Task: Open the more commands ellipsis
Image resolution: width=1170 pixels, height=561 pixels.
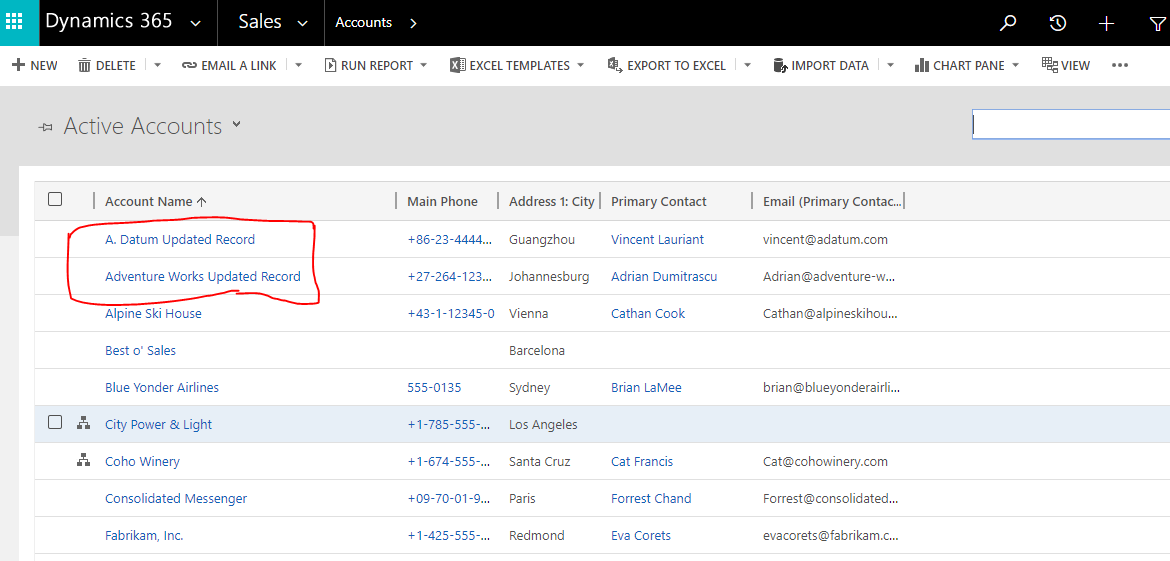Action: click(1120, 65)
